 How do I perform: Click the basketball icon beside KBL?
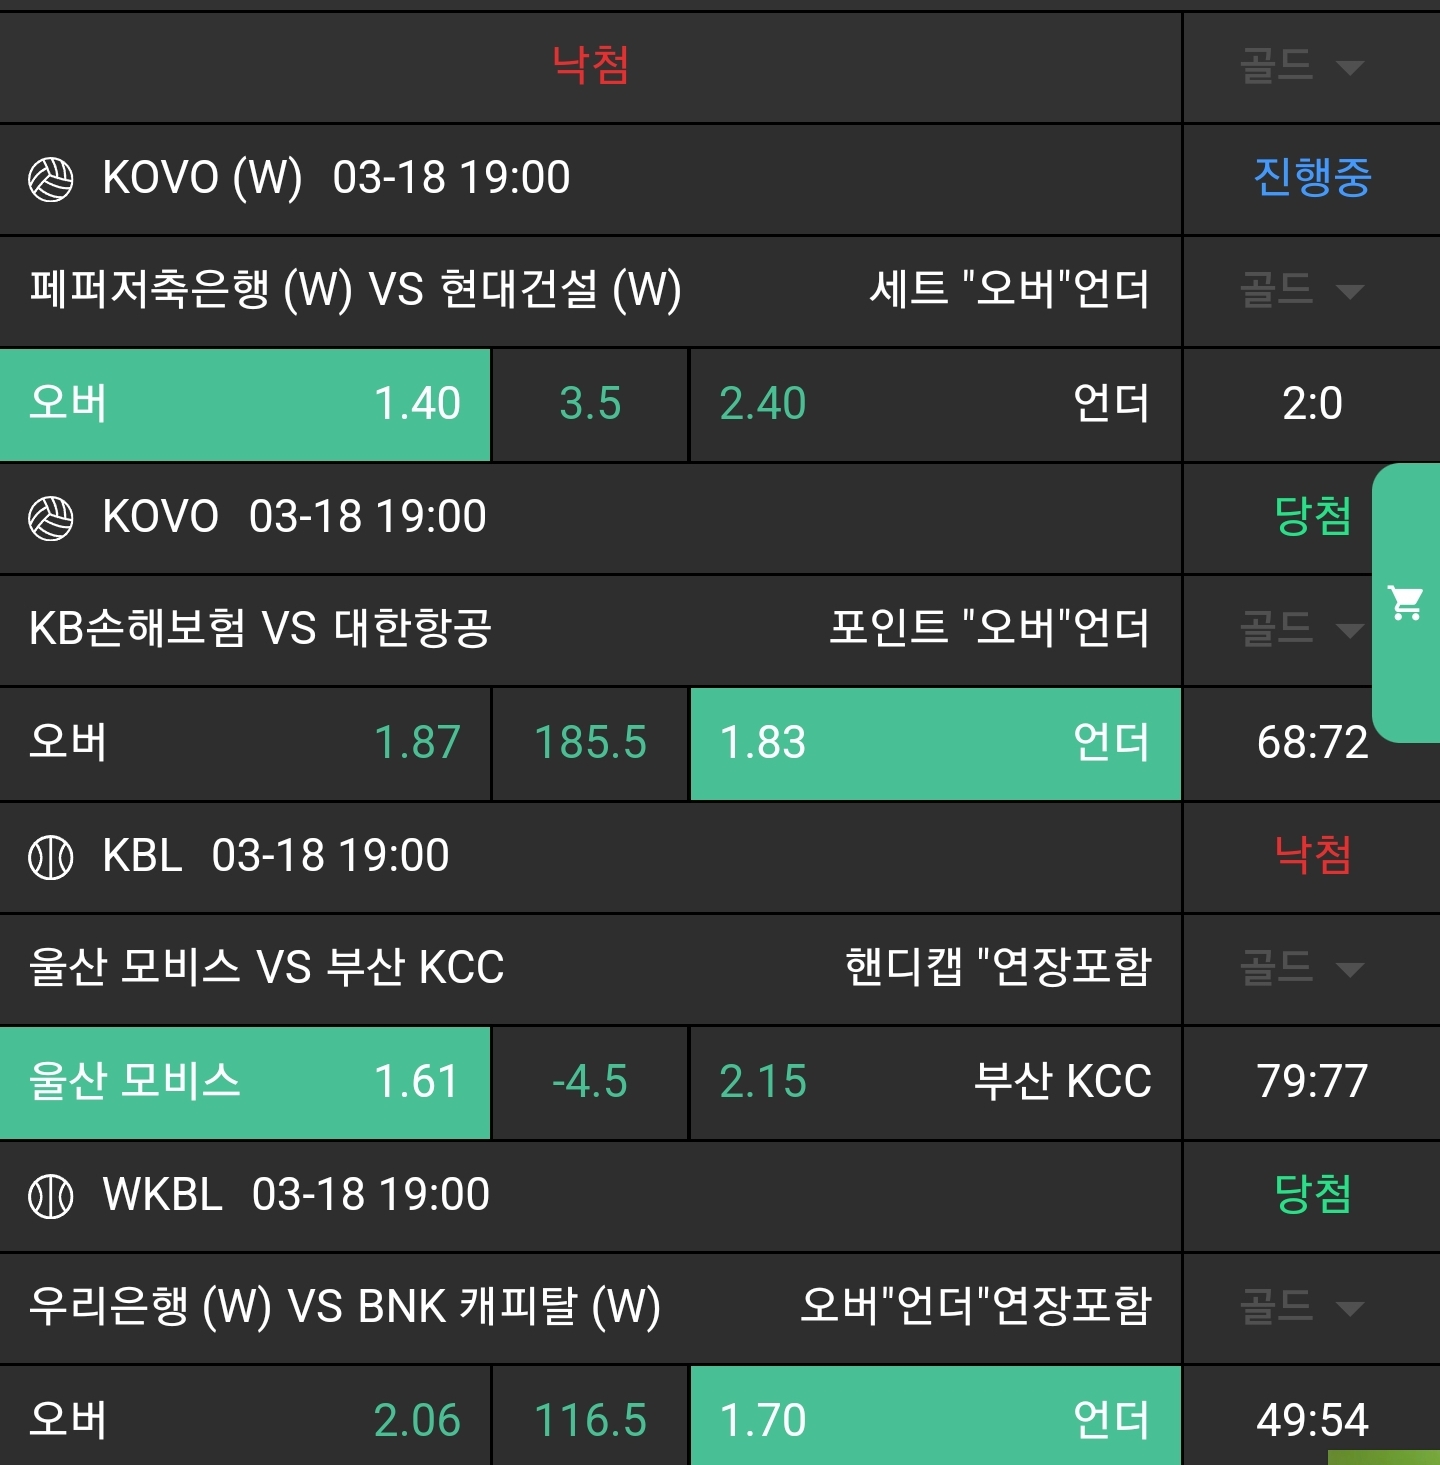pyautogui.click(x=51, y=858)
